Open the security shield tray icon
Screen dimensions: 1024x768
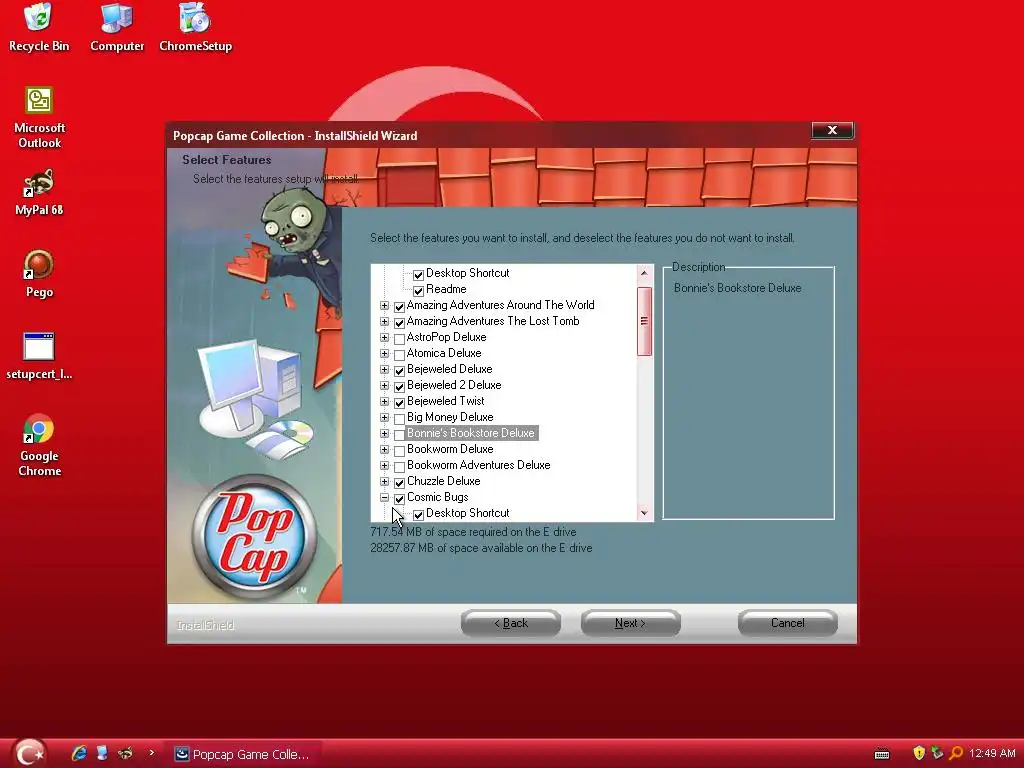point(919,753)
